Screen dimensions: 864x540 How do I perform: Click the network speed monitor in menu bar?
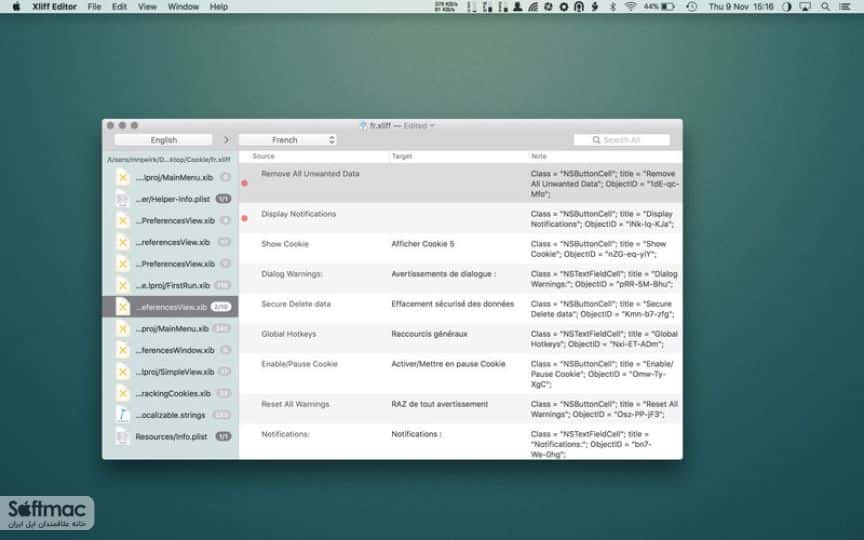click(446, 7)
